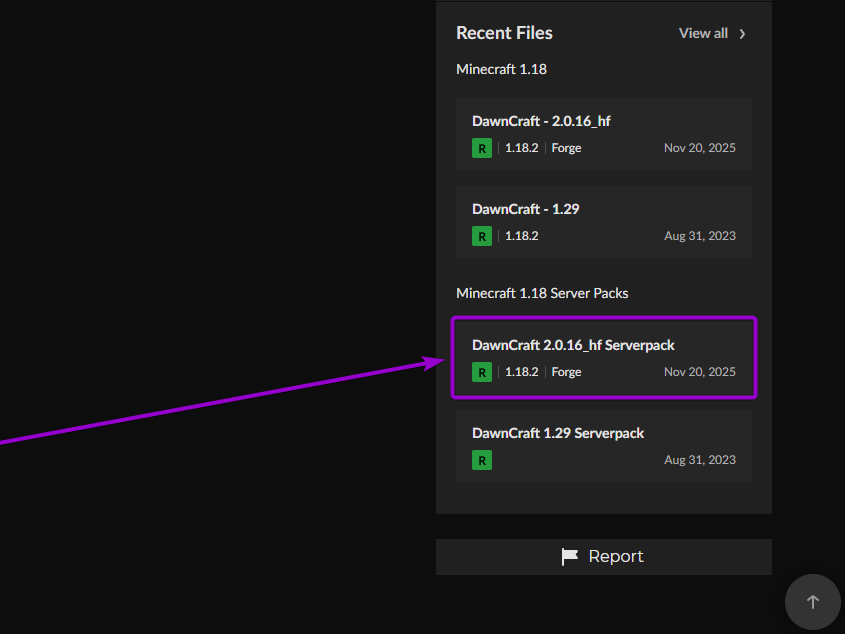
Task: Click the release badge on DawnCraft 2.0.16_hf Serverpack
Action: 481,371
